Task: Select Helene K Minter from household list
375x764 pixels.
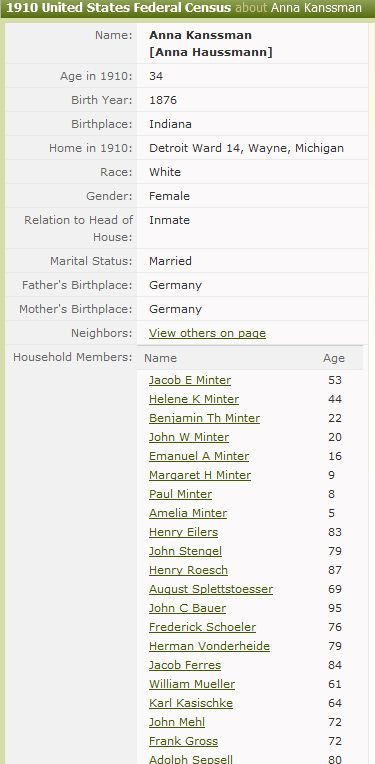Action: (x=194, y=399)
